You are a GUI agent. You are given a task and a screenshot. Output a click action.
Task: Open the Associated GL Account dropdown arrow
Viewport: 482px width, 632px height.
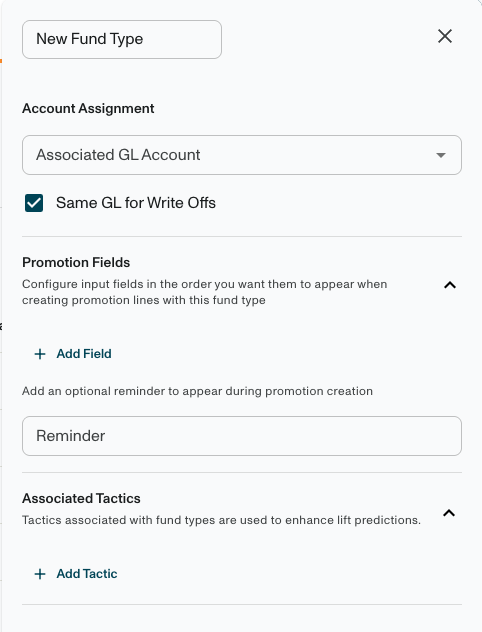[x=441, y=155]
